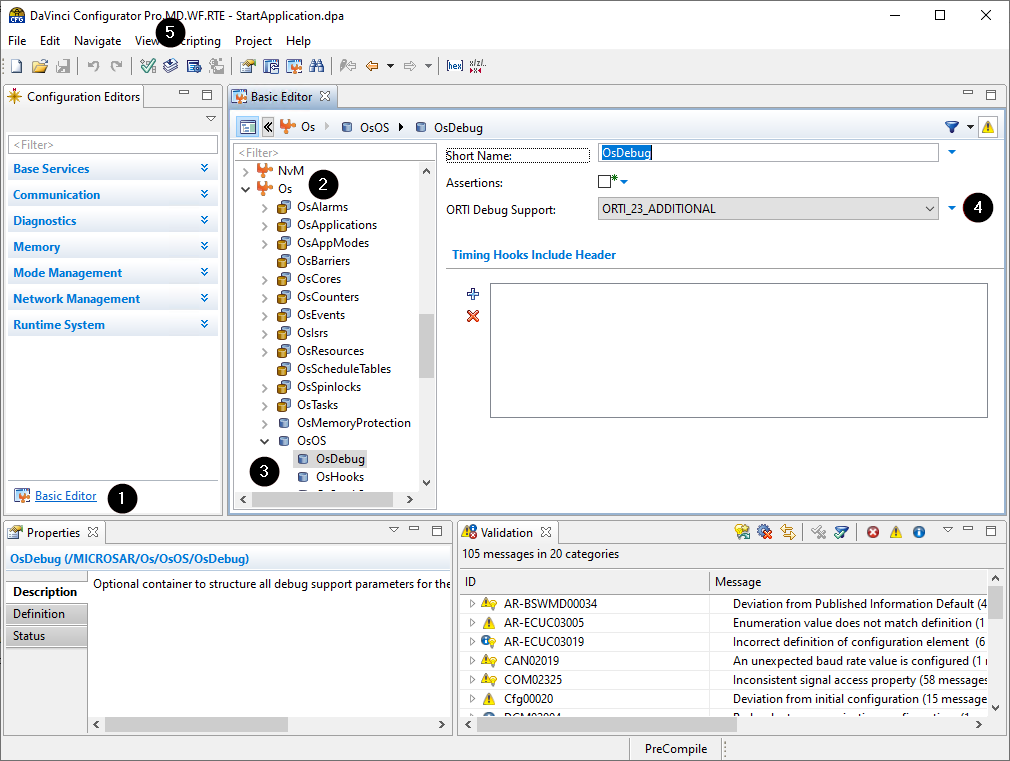
Task: Open the Navigate menu
Action: [x=97, y=41]
